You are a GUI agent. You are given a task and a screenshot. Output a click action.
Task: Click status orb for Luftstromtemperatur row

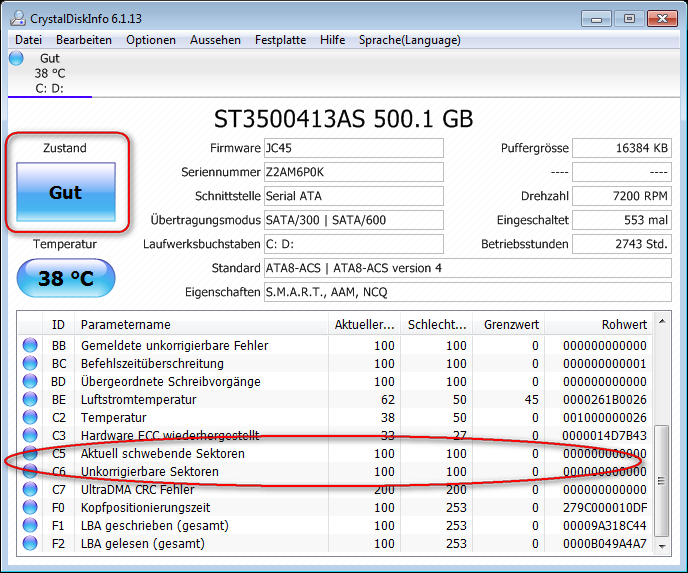pyautogui.click(x=31, y=400)
